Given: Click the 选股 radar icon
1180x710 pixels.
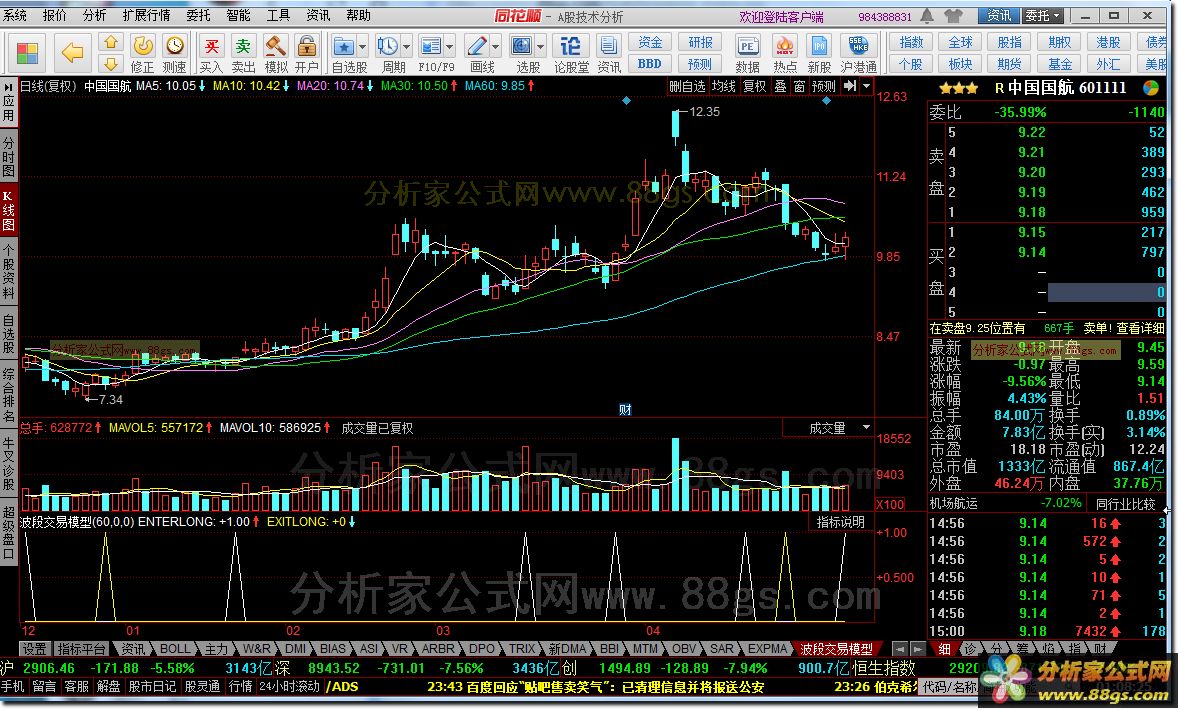Looking at the screenshot, I should point(522,47).
